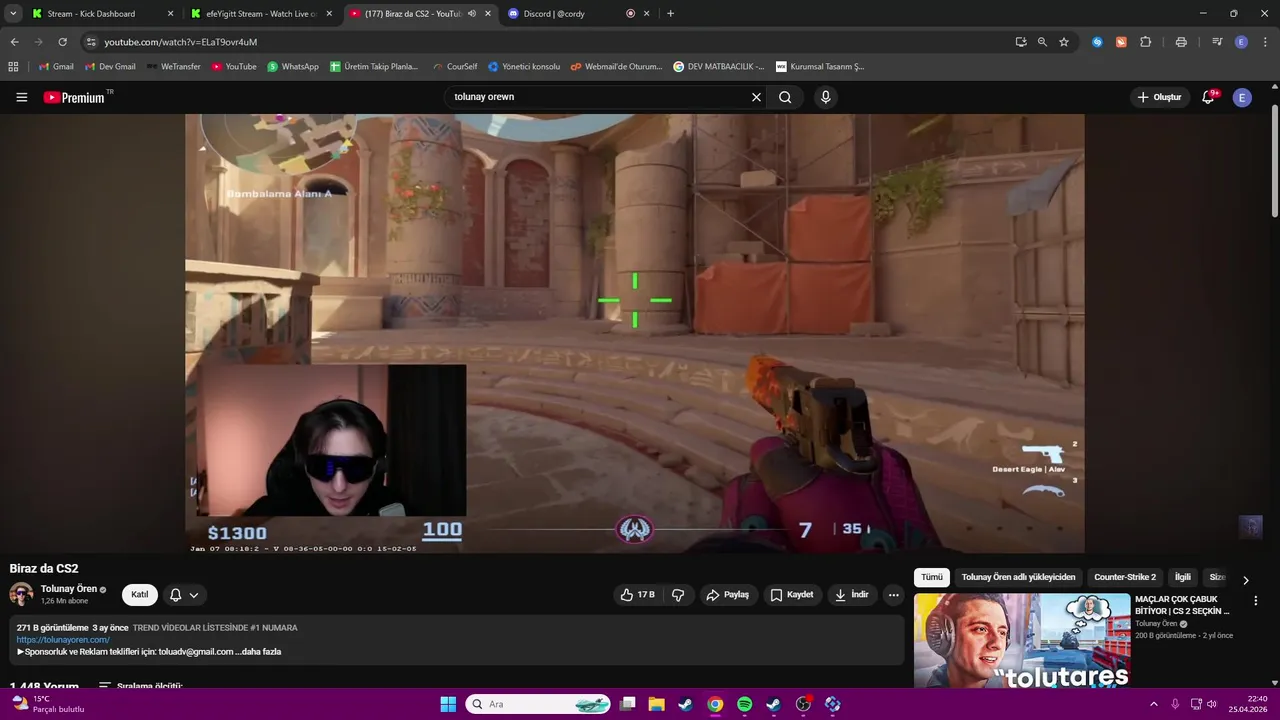Bookmark this page with the star

pos(1064,42)
